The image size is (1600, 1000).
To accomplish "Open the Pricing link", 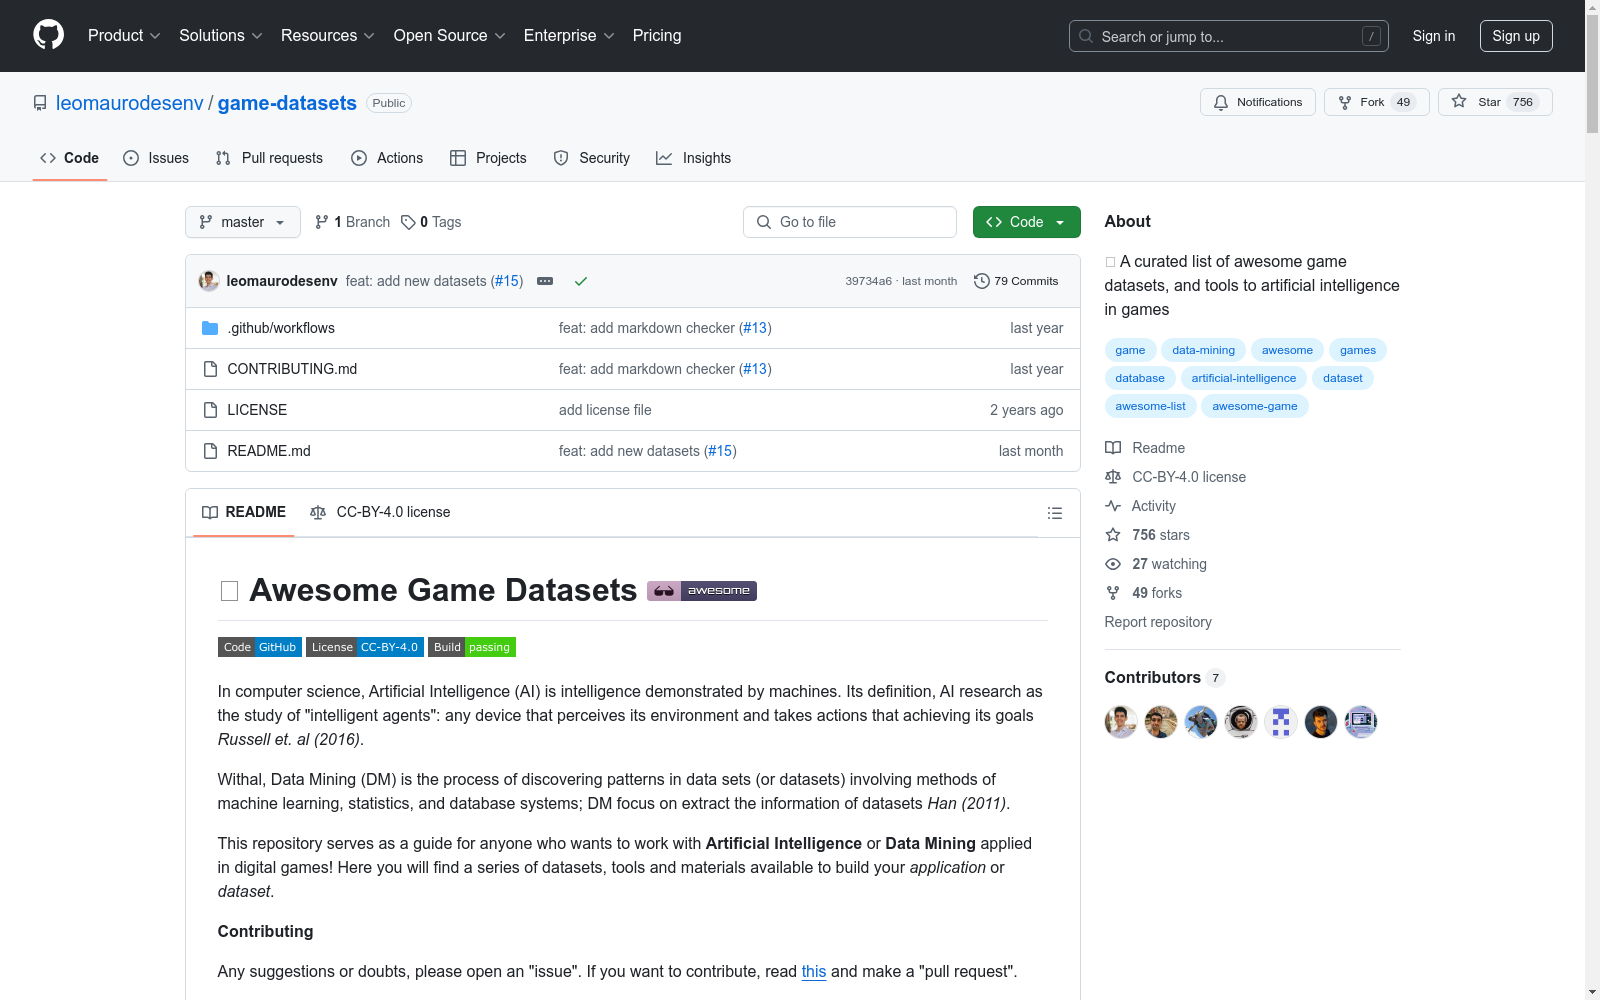I will coord(657,36).
